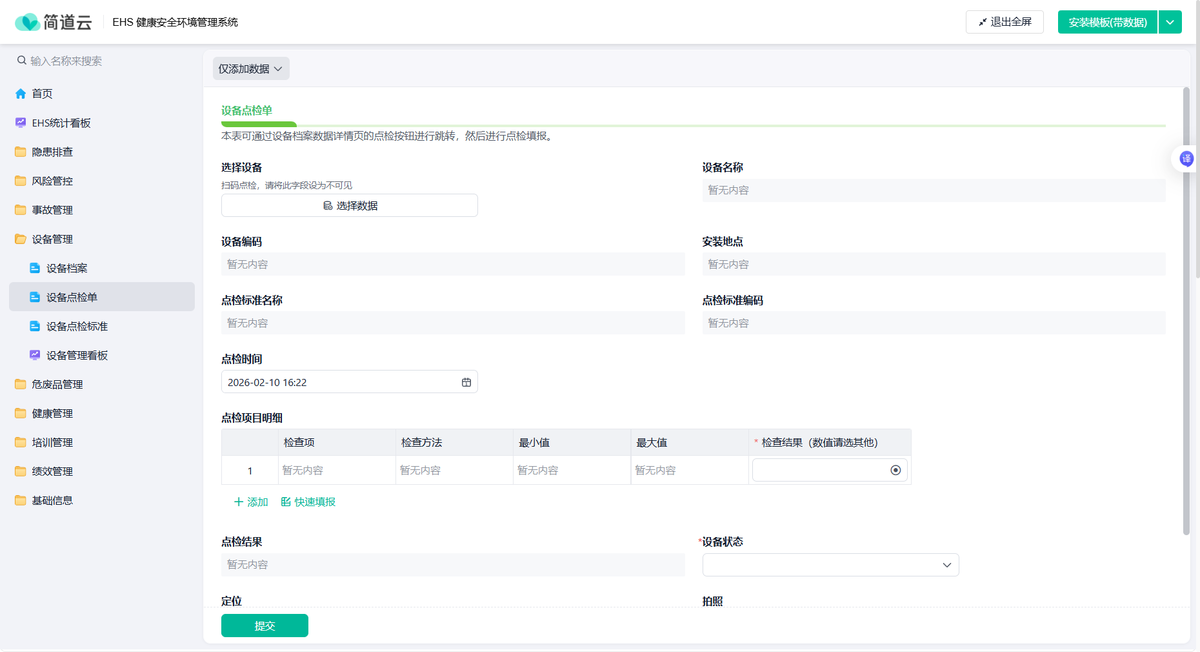This screenshot has height=652, width=1200.
Task: Expand the 事故管理 folder
Action: (101, 210)
